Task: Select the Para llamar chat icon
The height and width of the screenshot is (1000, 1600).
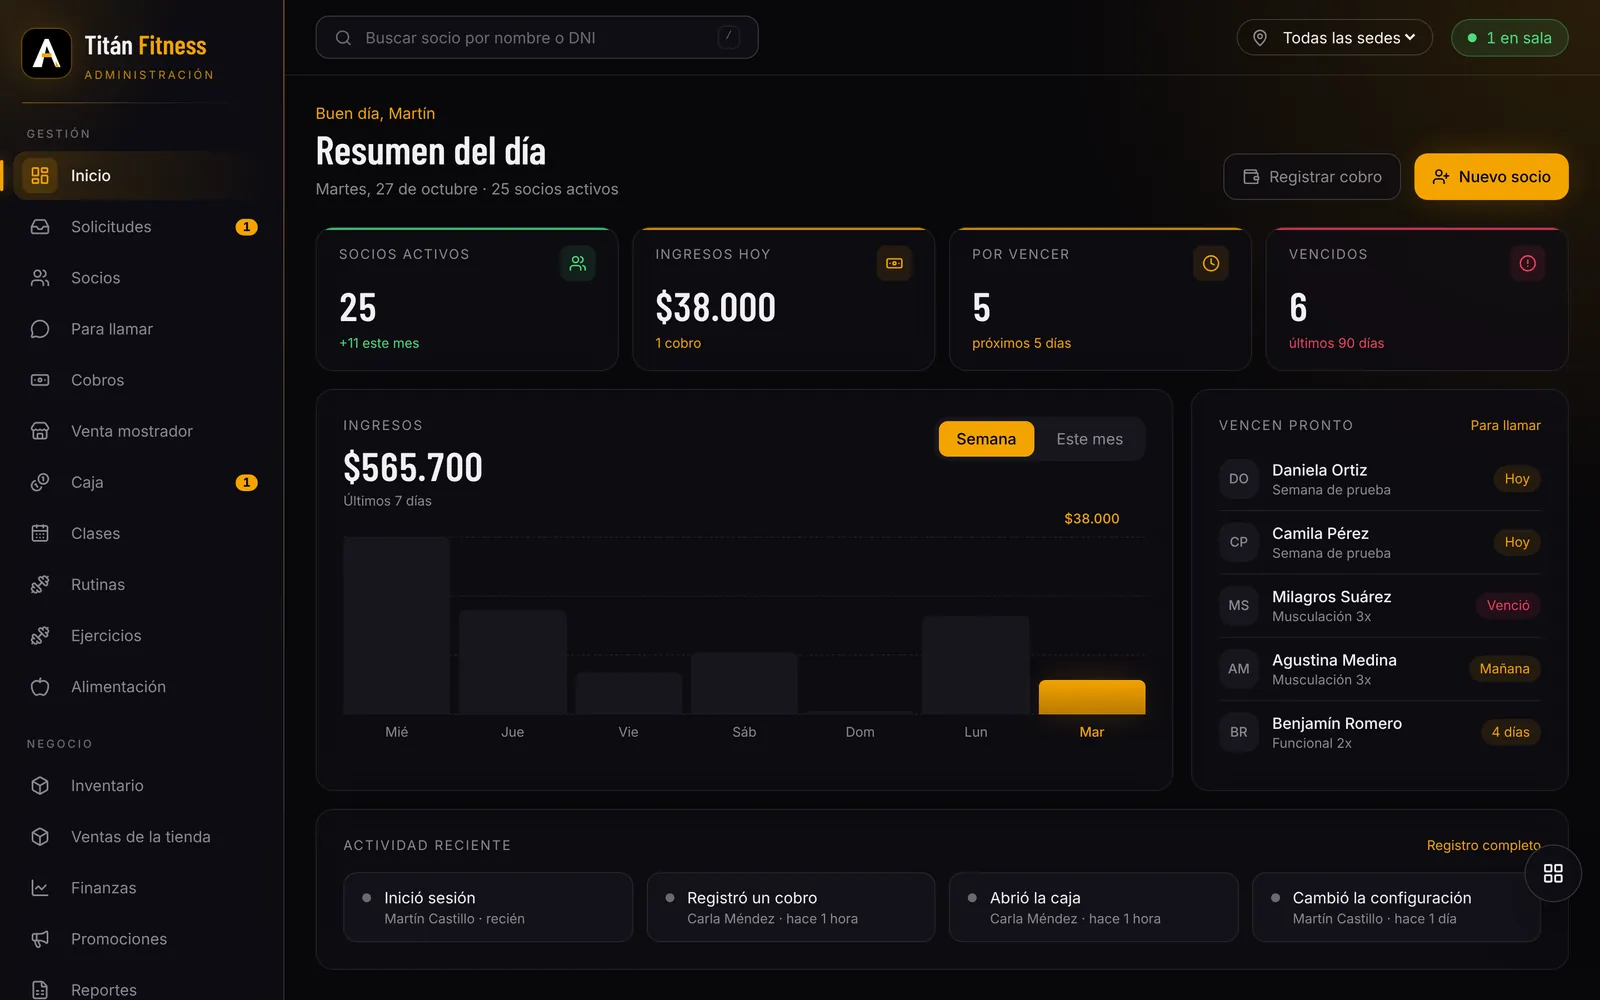Action: (x=40, y=329)
